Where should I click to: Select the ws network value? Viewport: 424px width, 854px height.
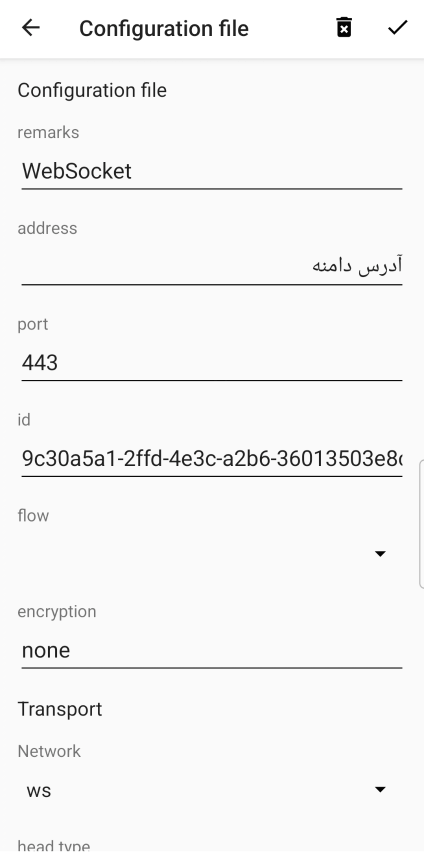[39, 790]
